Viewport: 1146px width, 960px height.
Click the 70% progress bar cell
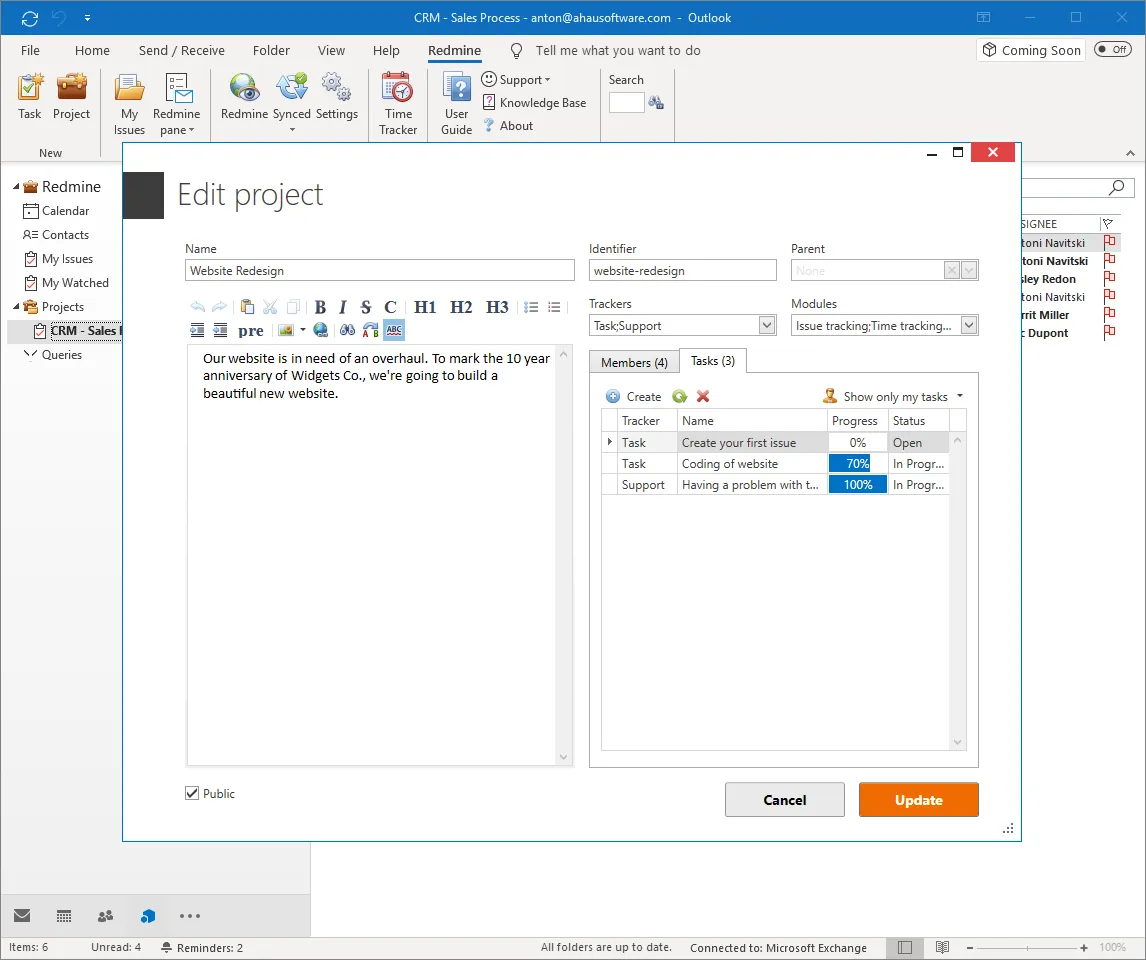click(x=857, y=463)
